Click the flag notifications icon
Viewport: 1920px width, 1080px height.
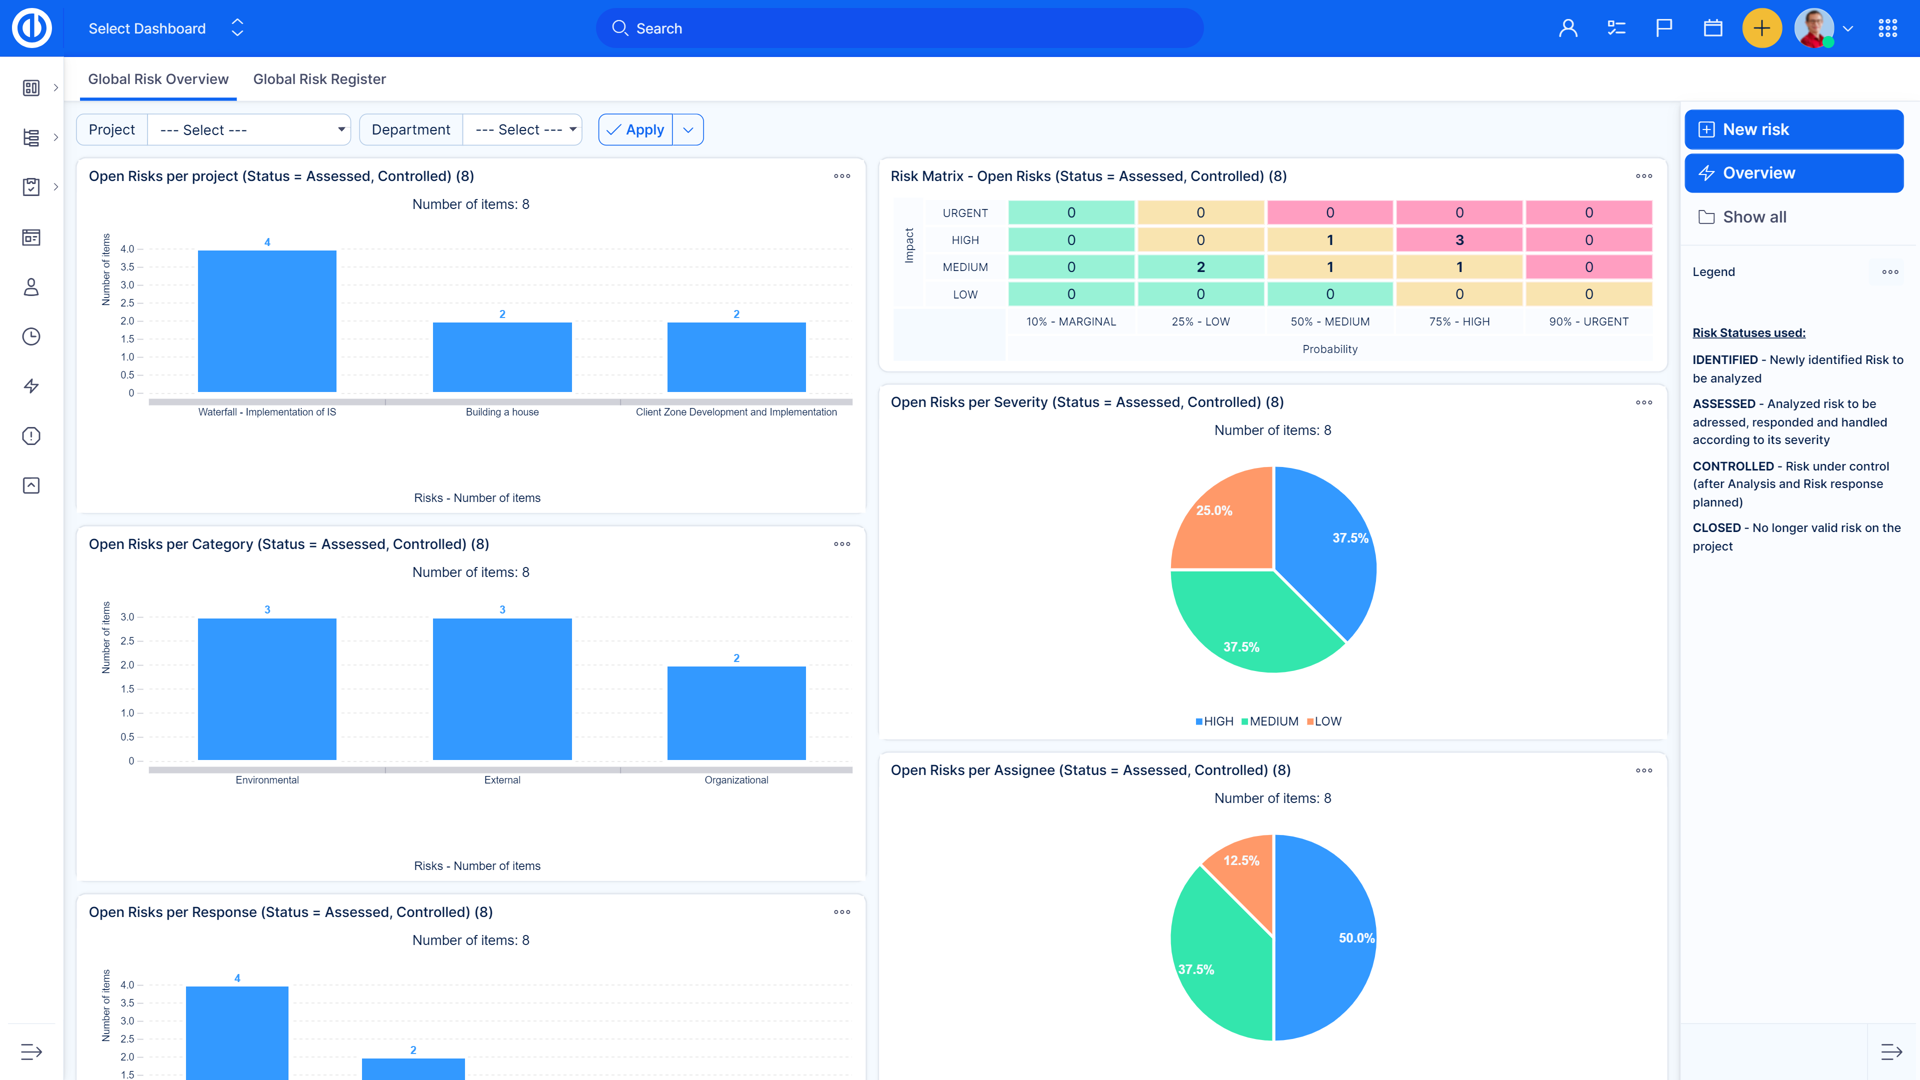point(1664,28)
